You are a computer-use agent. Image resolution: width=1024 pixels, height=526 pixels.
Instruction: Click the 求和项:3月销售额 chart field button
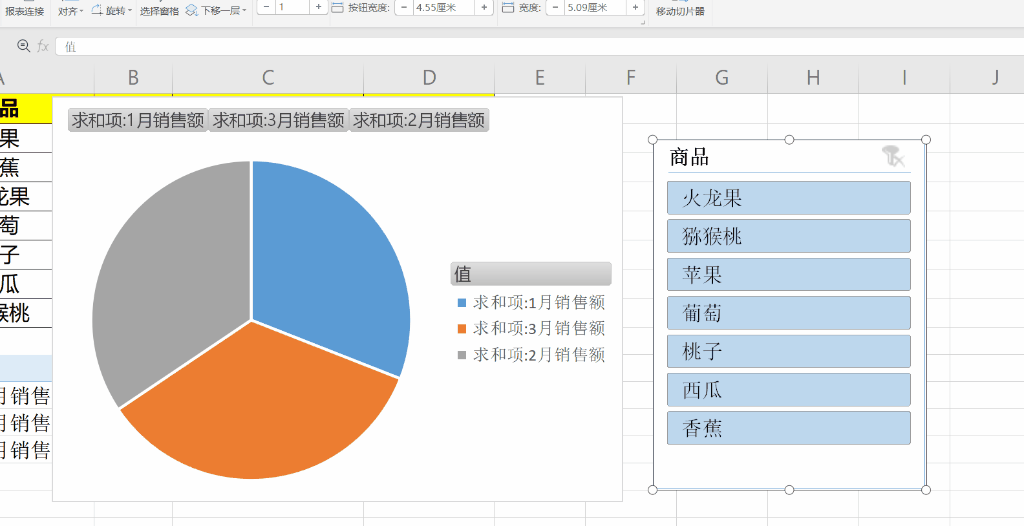pyautogui.click(x=279, y=120)
